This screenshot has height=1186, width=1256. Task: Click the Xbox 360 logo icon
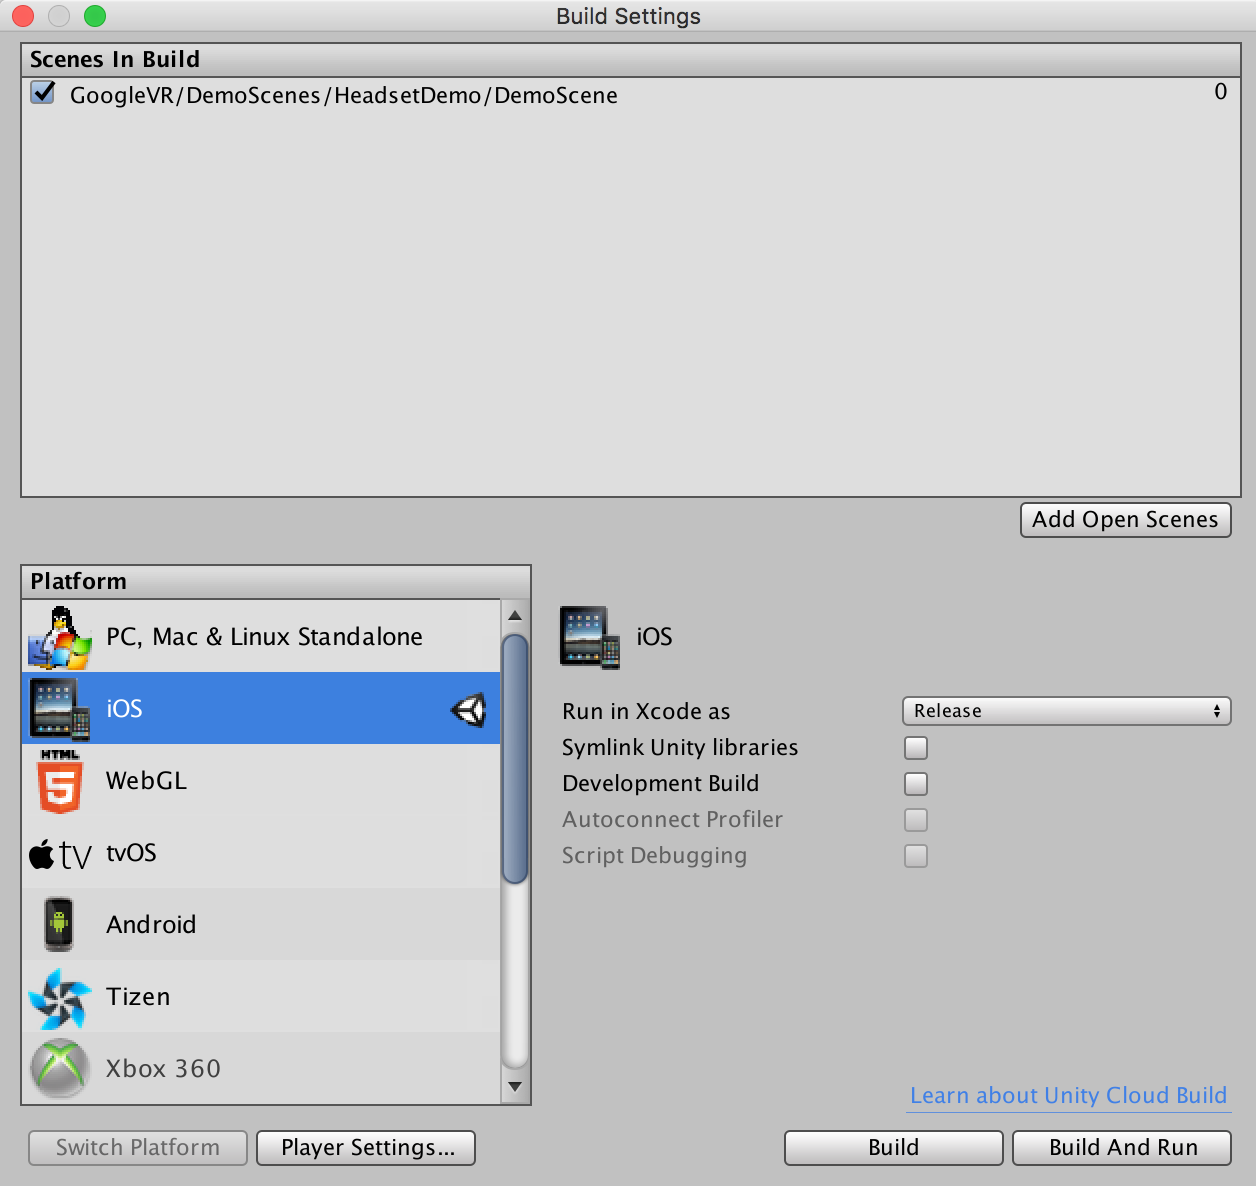[x=60, y=1068]
